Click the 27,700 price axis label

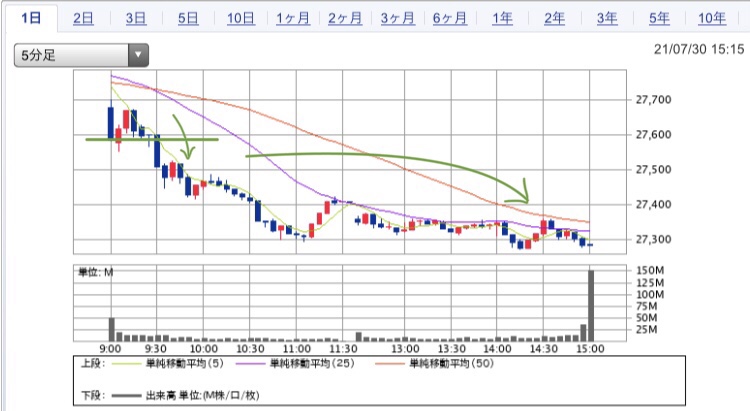coord(653,100)
